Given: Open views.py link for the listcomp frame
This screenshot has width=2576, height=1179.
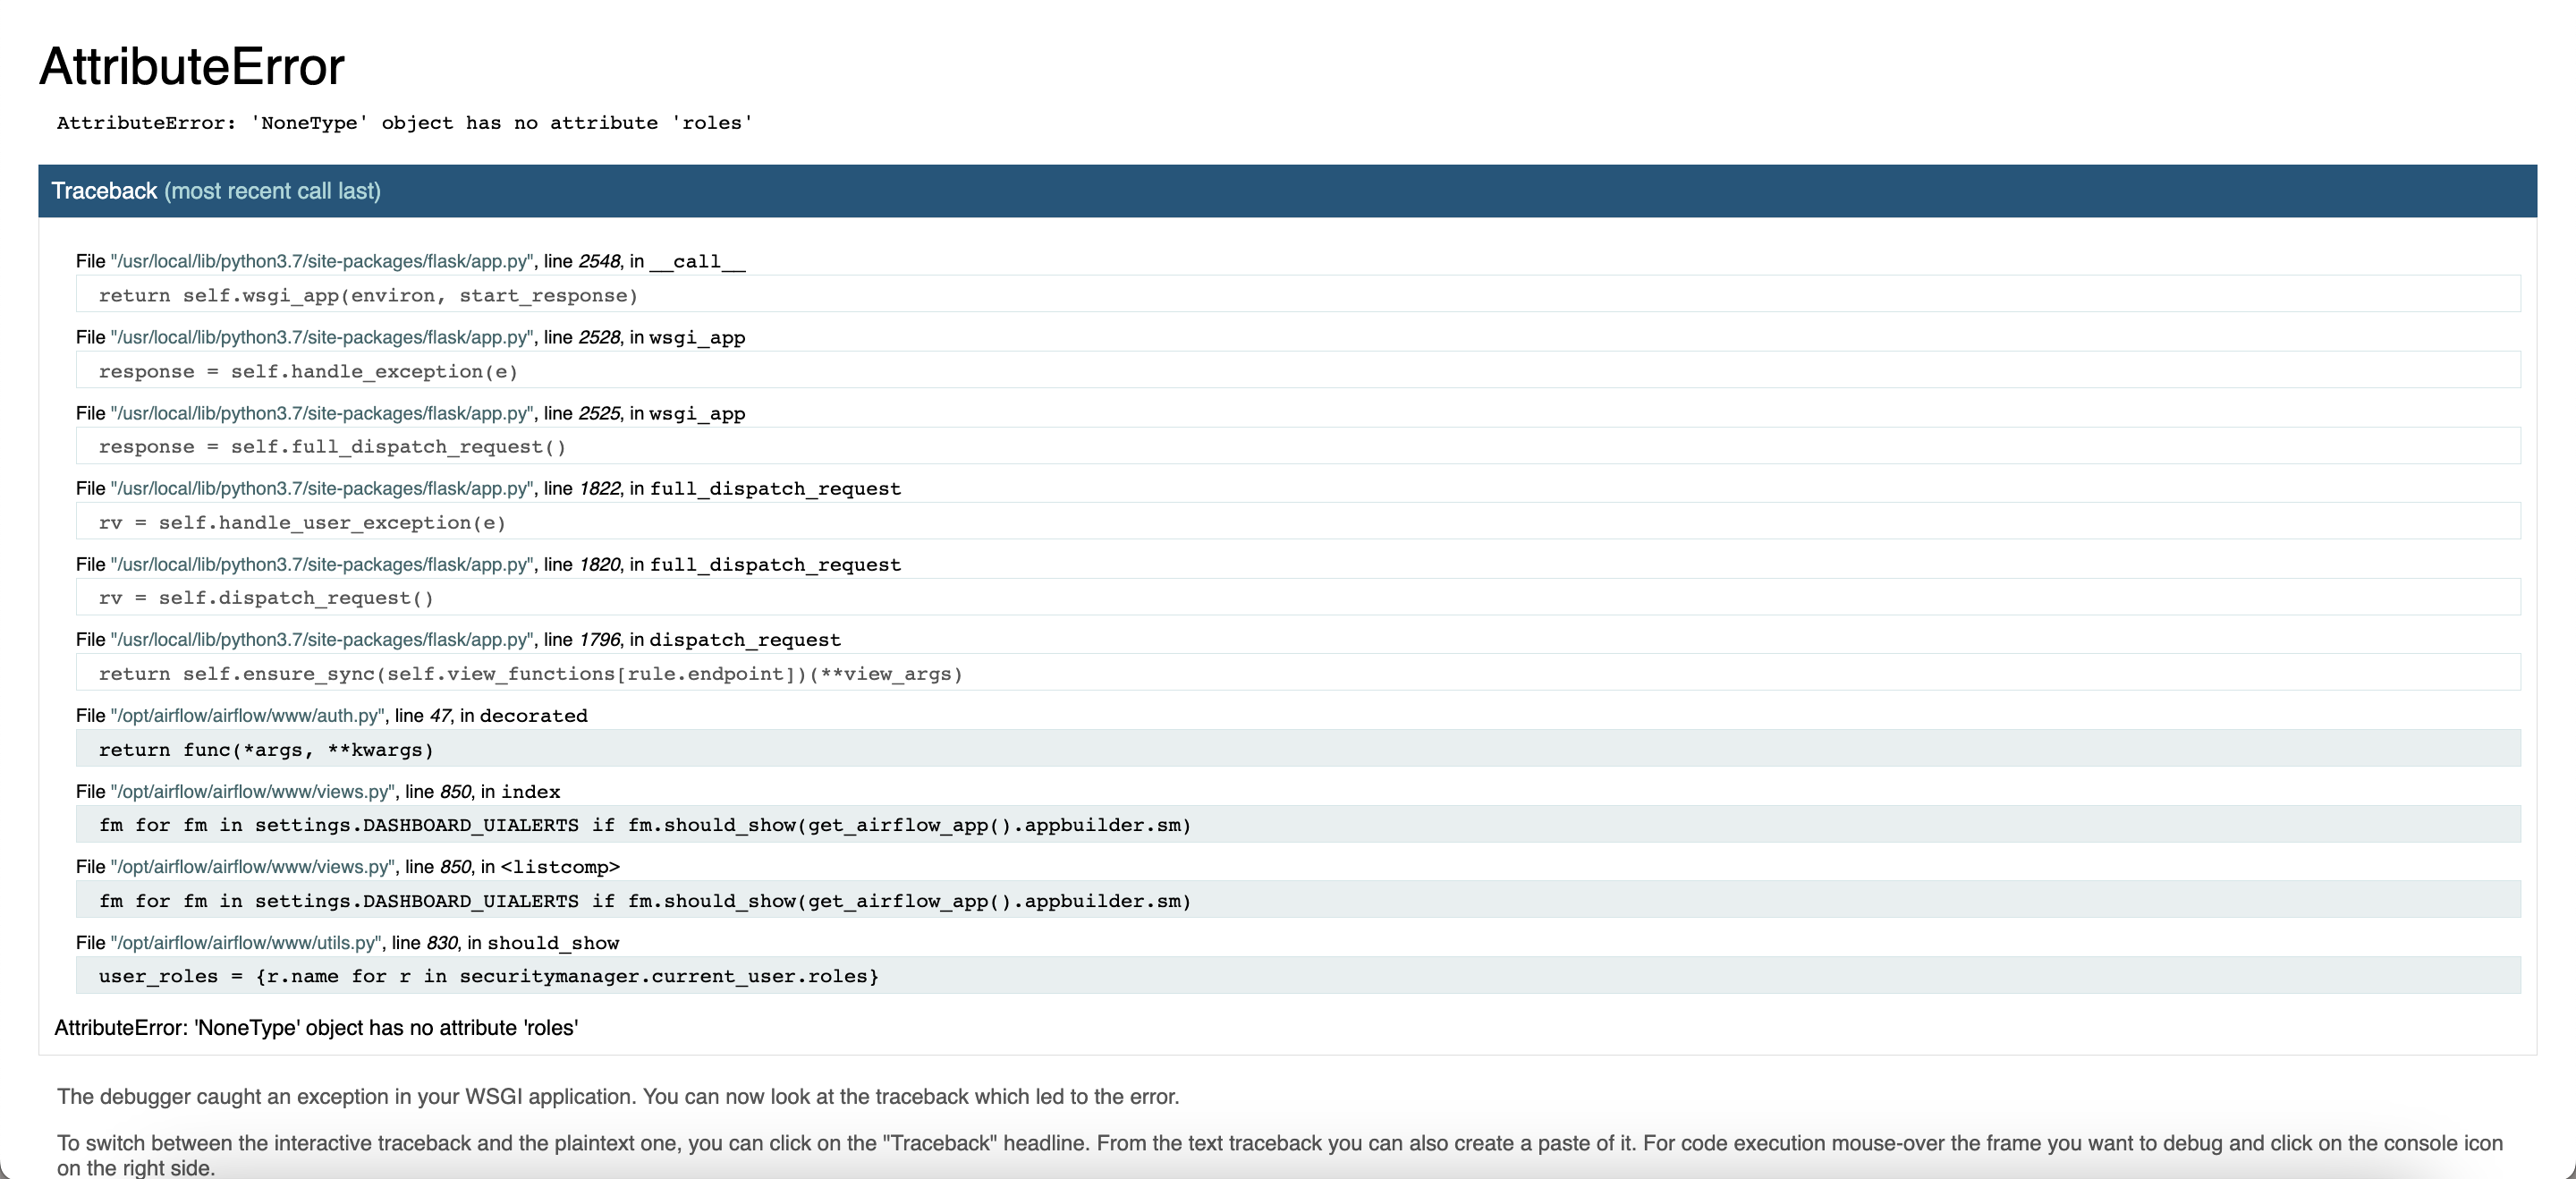Looking at the screenshot, I should [251, 867].
